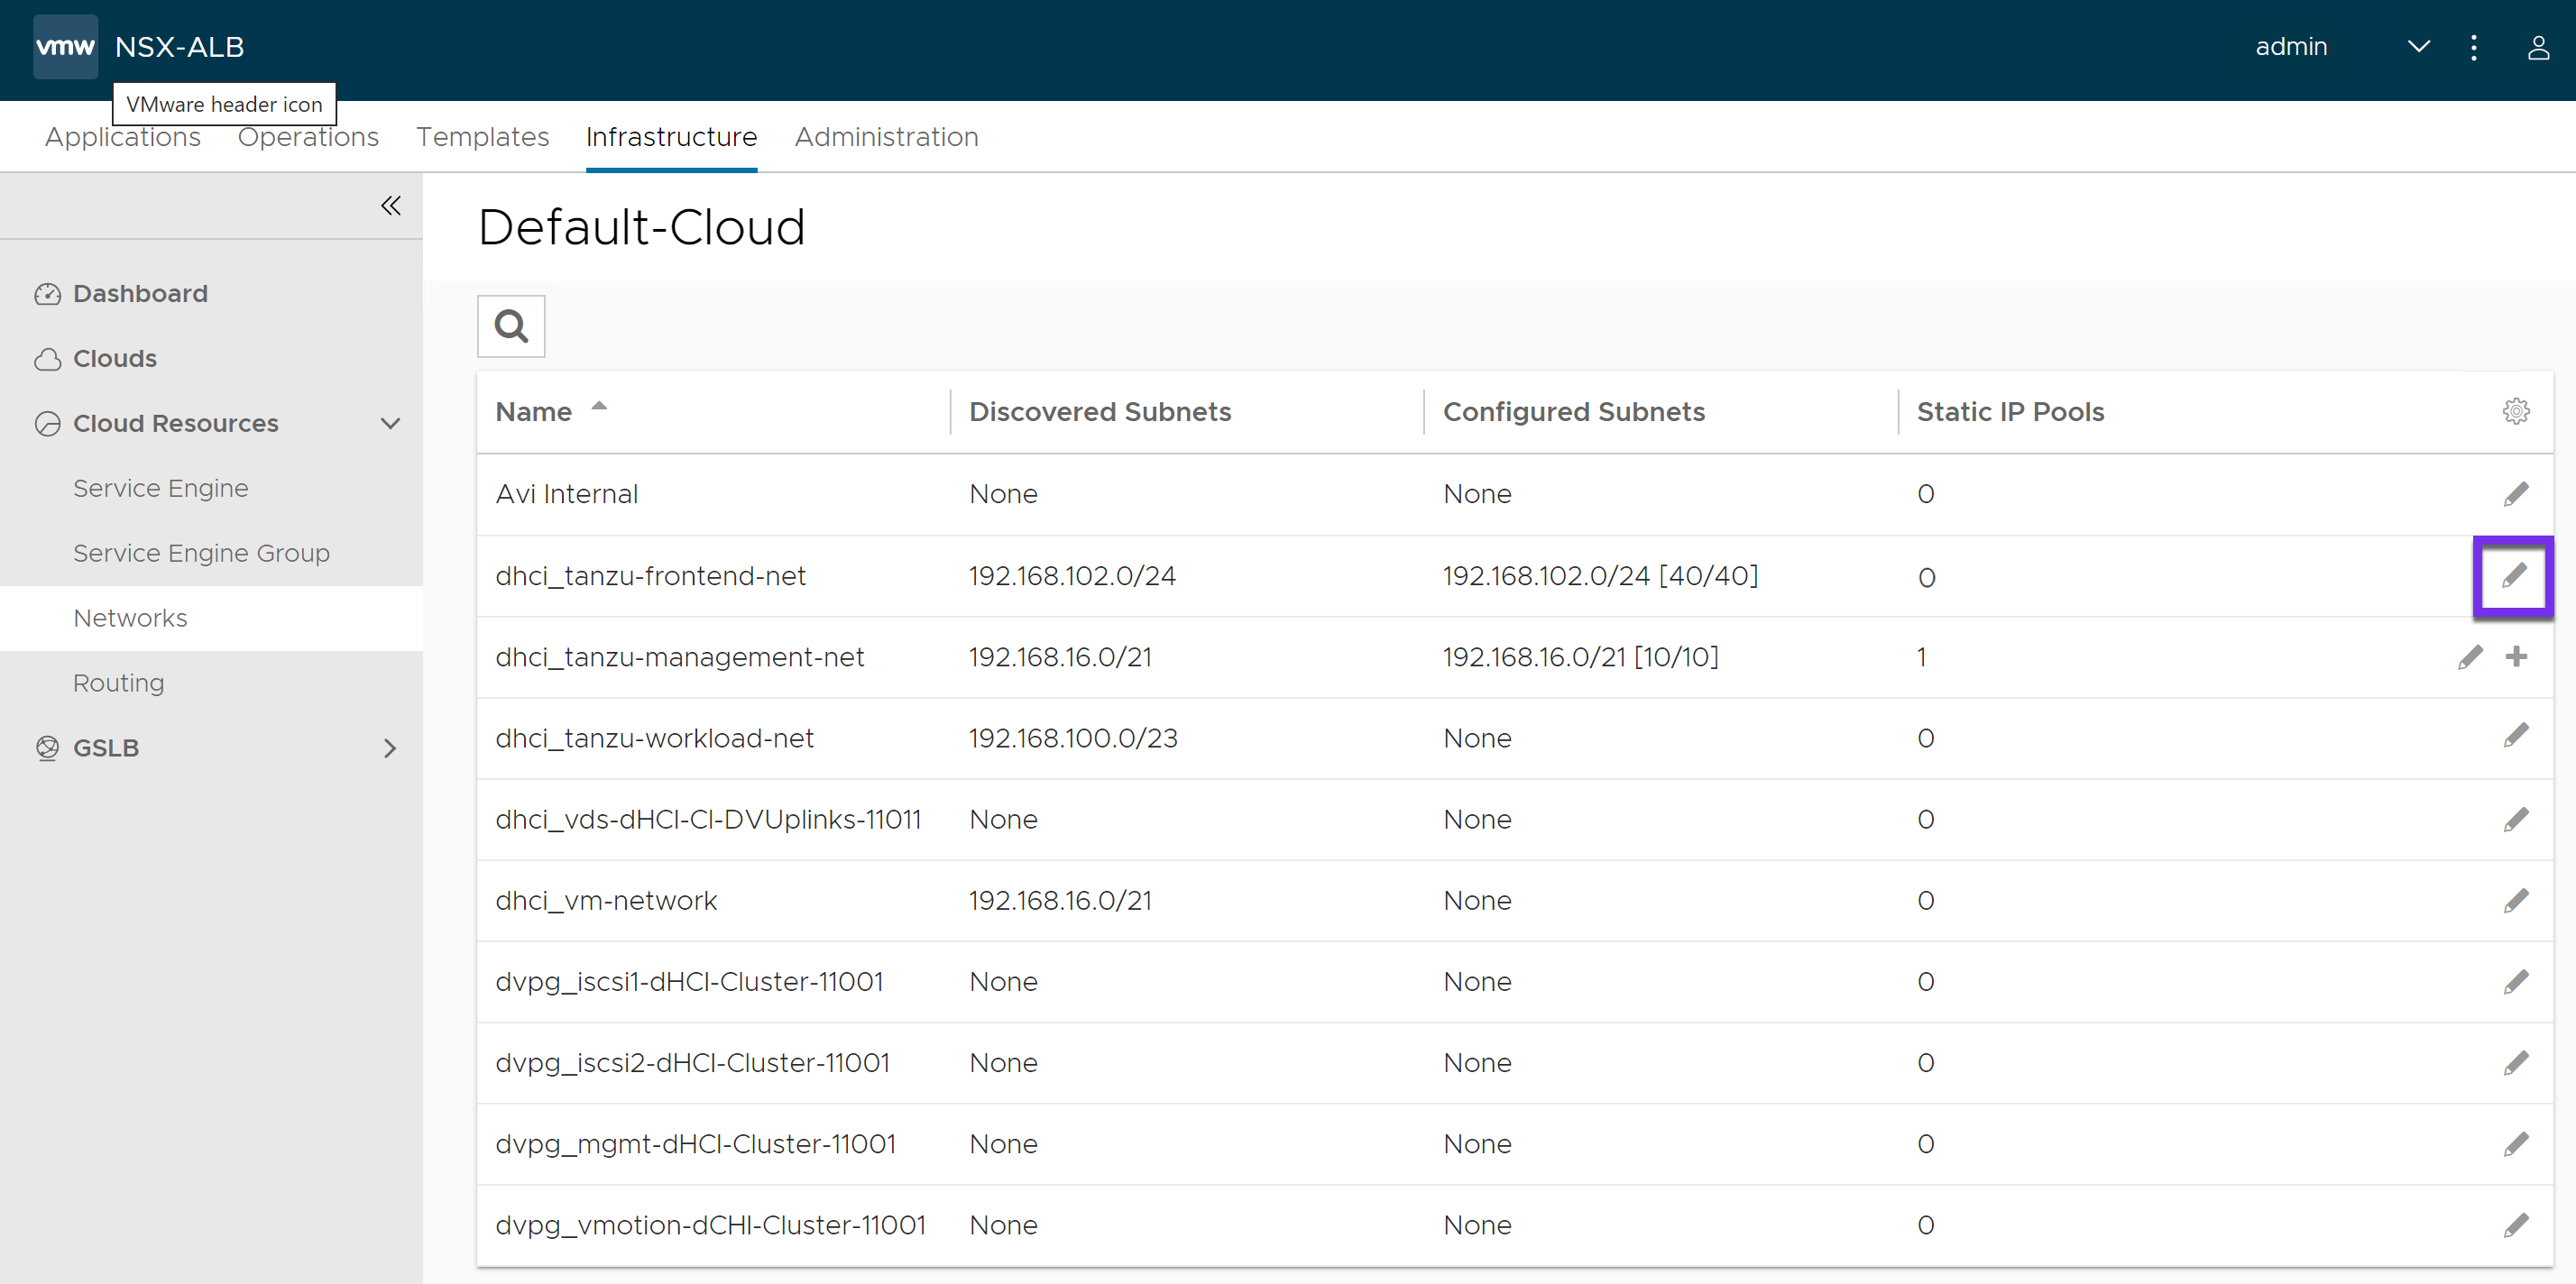Open Service Engine Group page
The image size is (2576, 1284).
pyautogui.click(x=201, y=553)
